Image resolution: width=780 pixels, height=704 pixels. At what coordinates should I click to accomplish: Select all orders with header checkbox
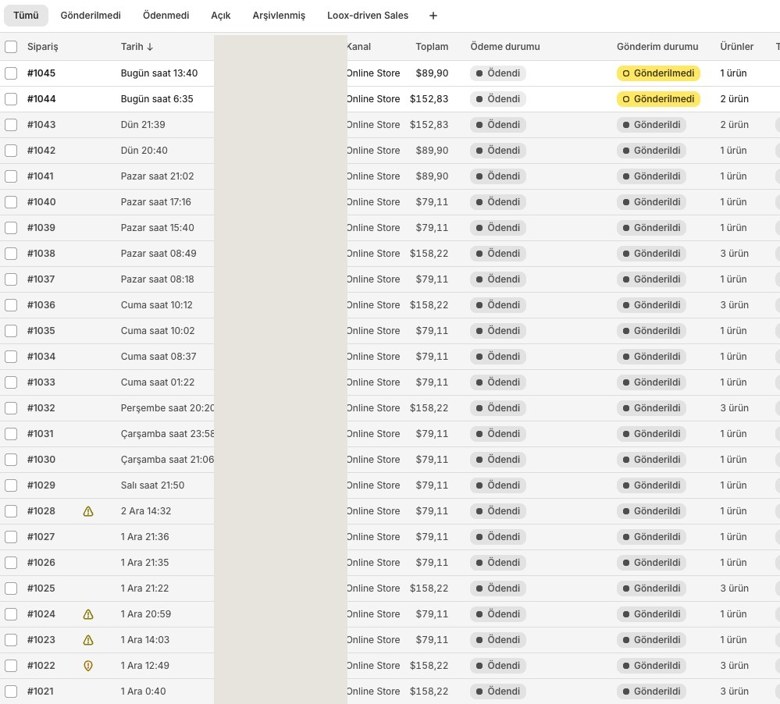pos(11,47)
